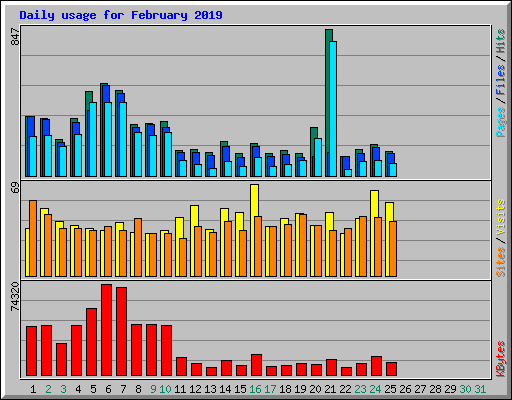
Task: Click the orange Sites bar for day 19
Action: coord(303,245)
